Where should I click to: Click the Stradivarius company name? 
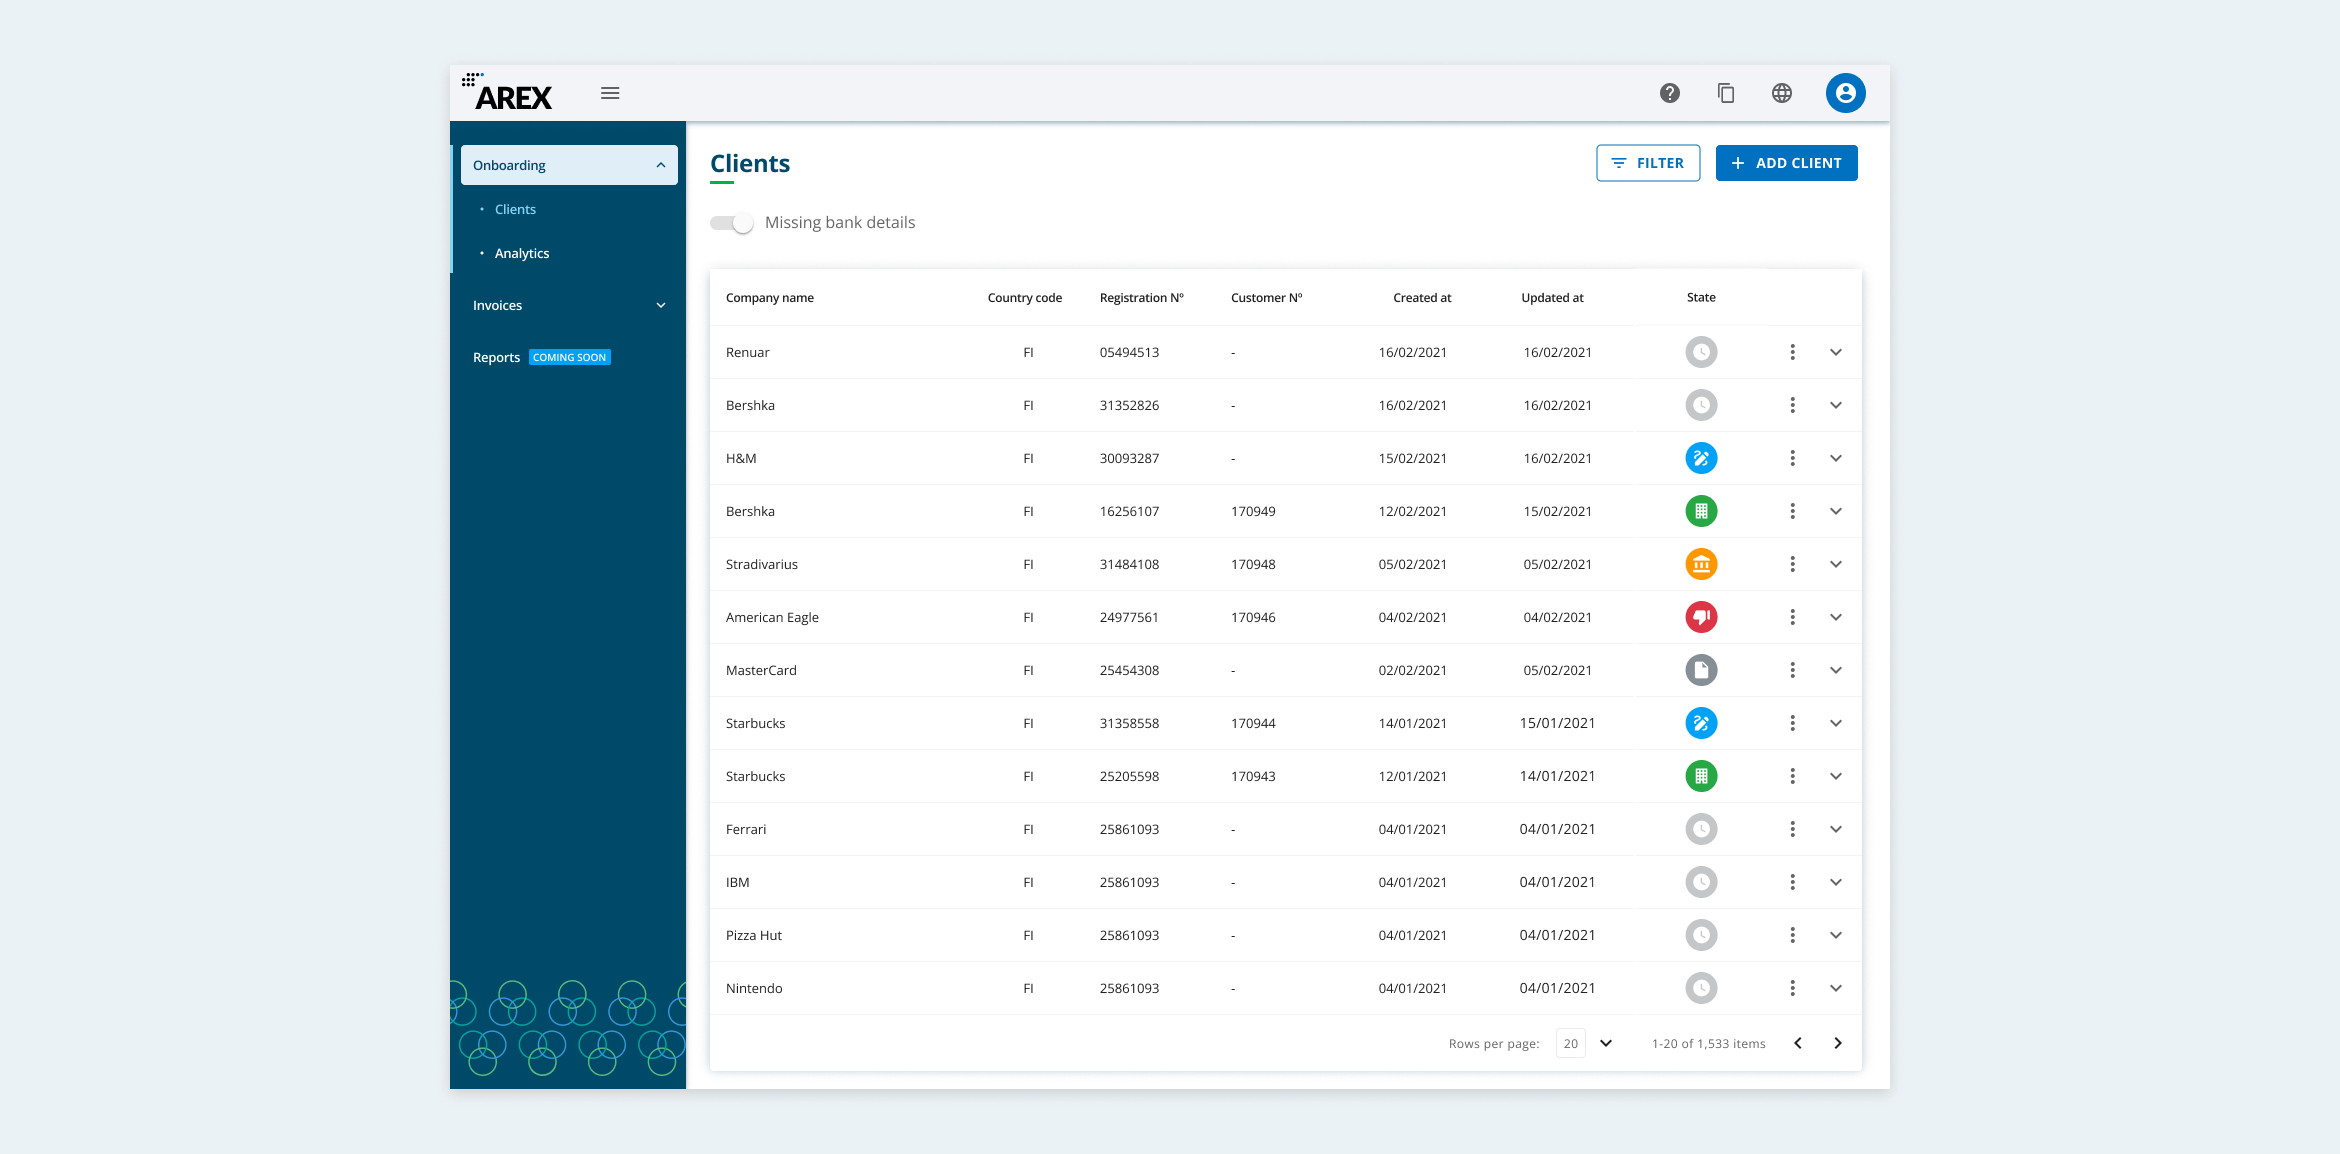762,564
